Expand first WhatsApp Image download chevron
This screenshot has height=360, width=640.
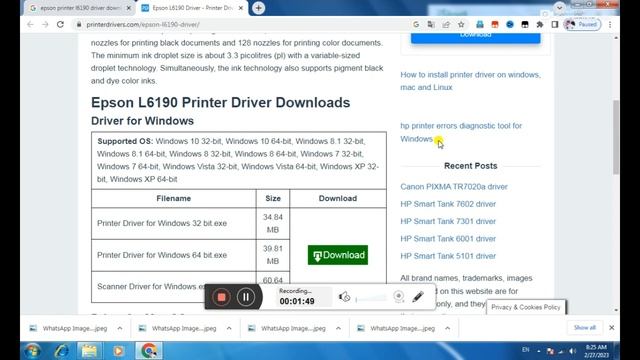coord(120,328)
